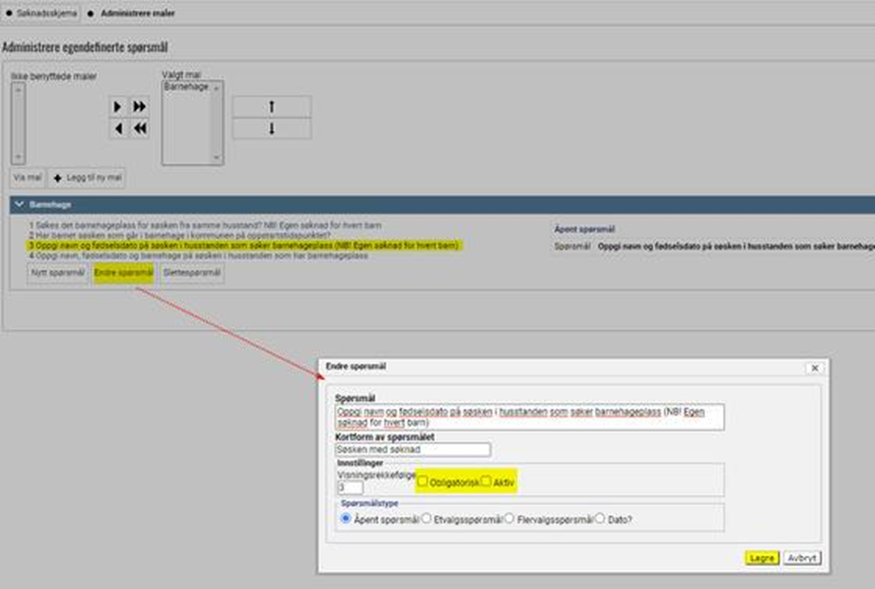Click the double left arrow move-all button
875x589 pixels.
pos(140,128)
